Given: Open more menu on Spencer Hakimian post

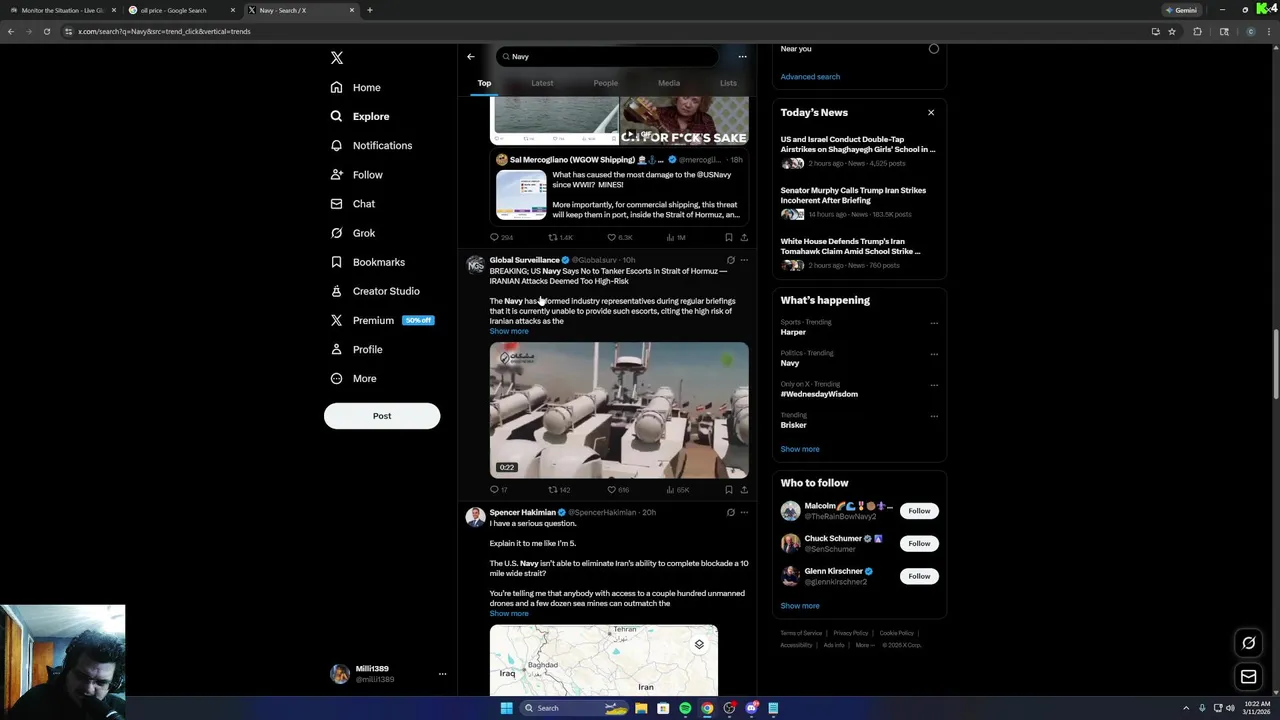Looking at the screenshot, I should pos(744,512).
